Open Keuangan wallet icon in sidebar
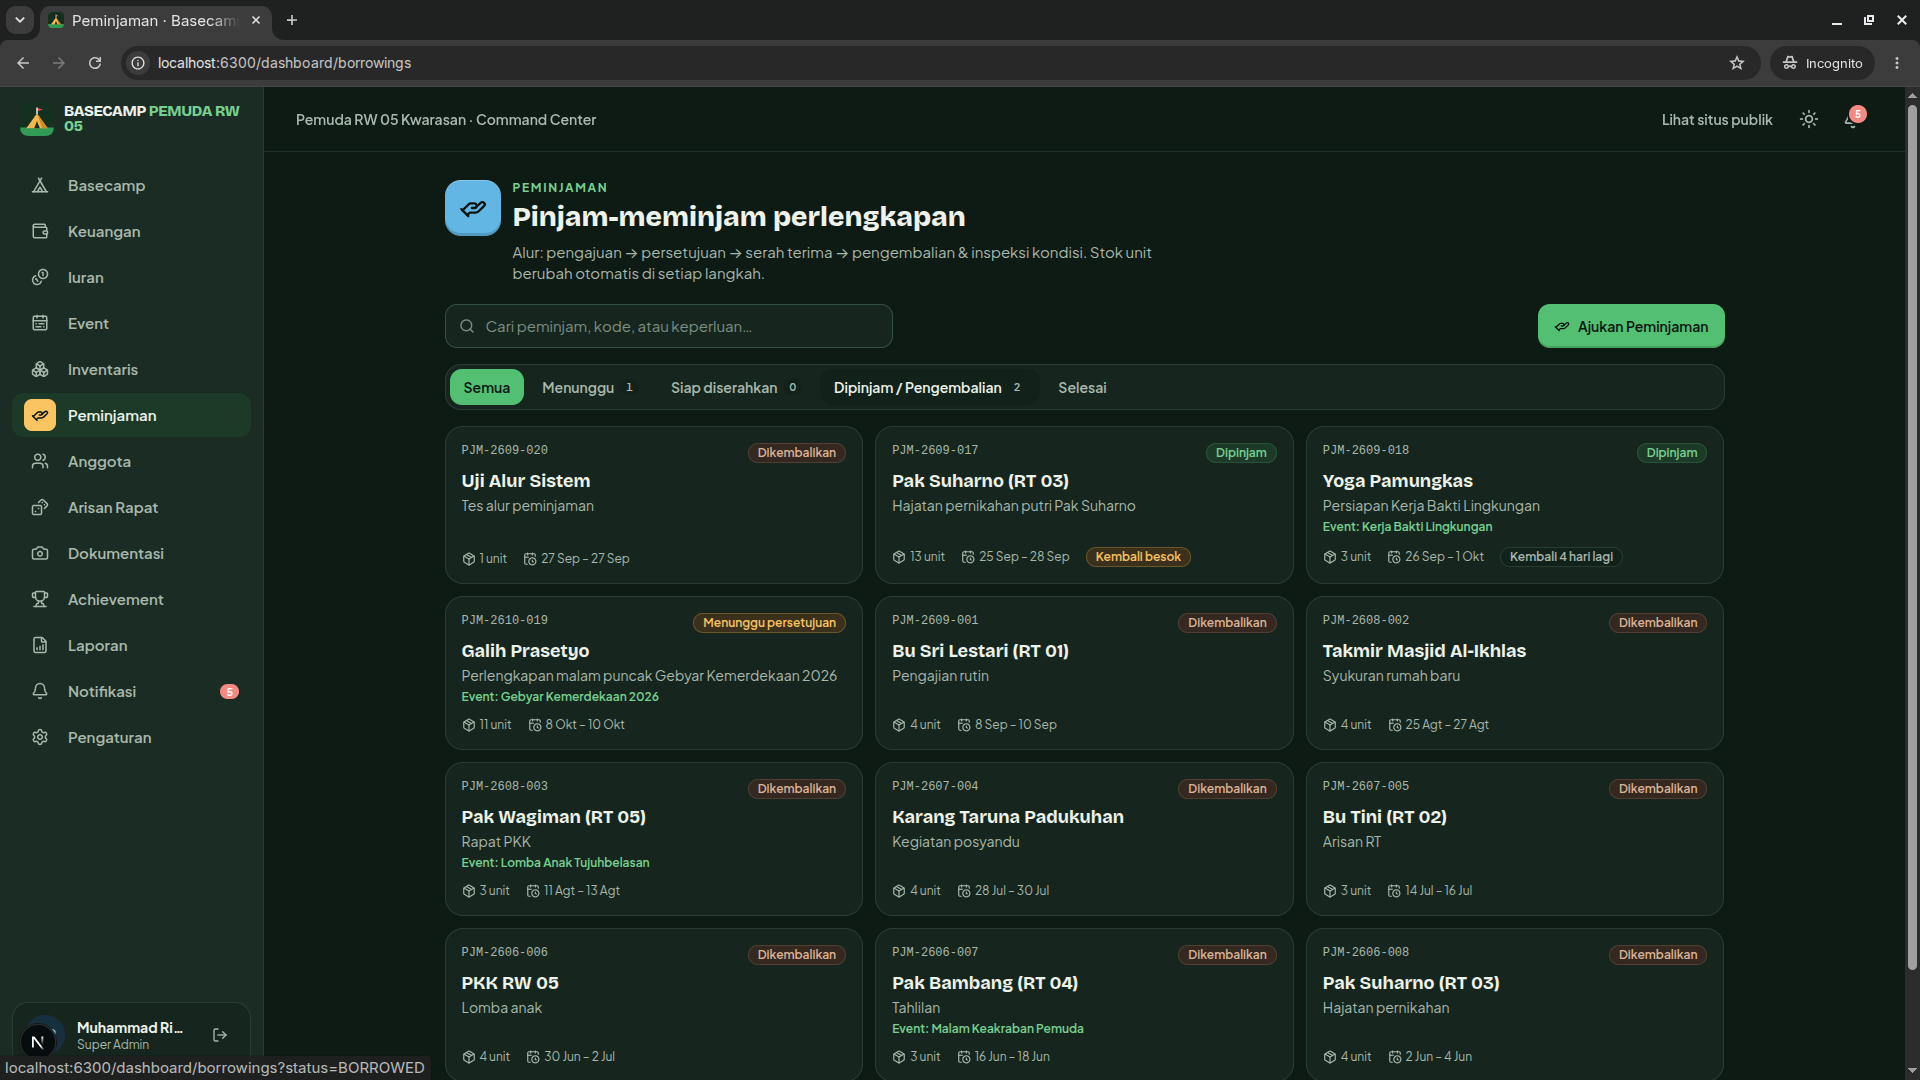Image resolution: width=1920 pixels, height=1080 pixels. click(40, 232)
